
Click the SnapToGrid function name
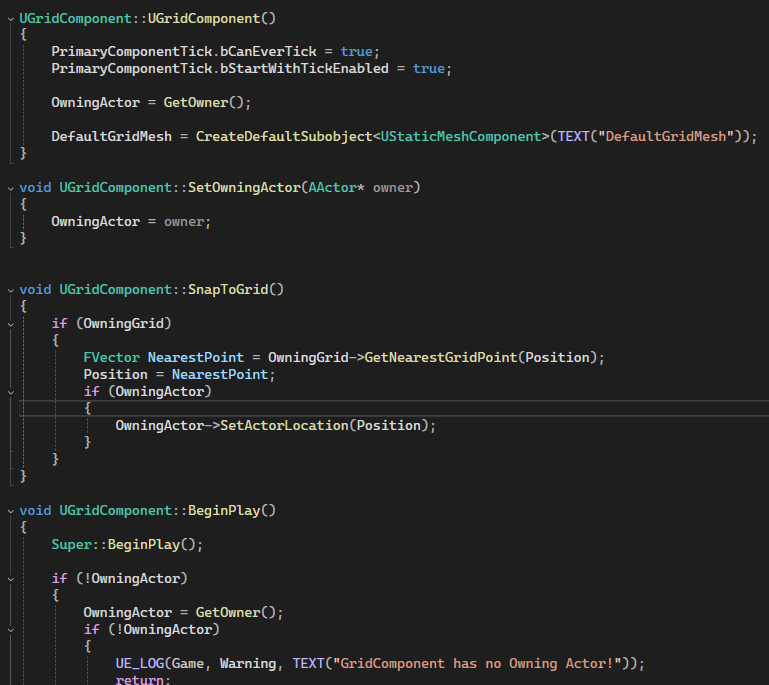click(228, 289)
